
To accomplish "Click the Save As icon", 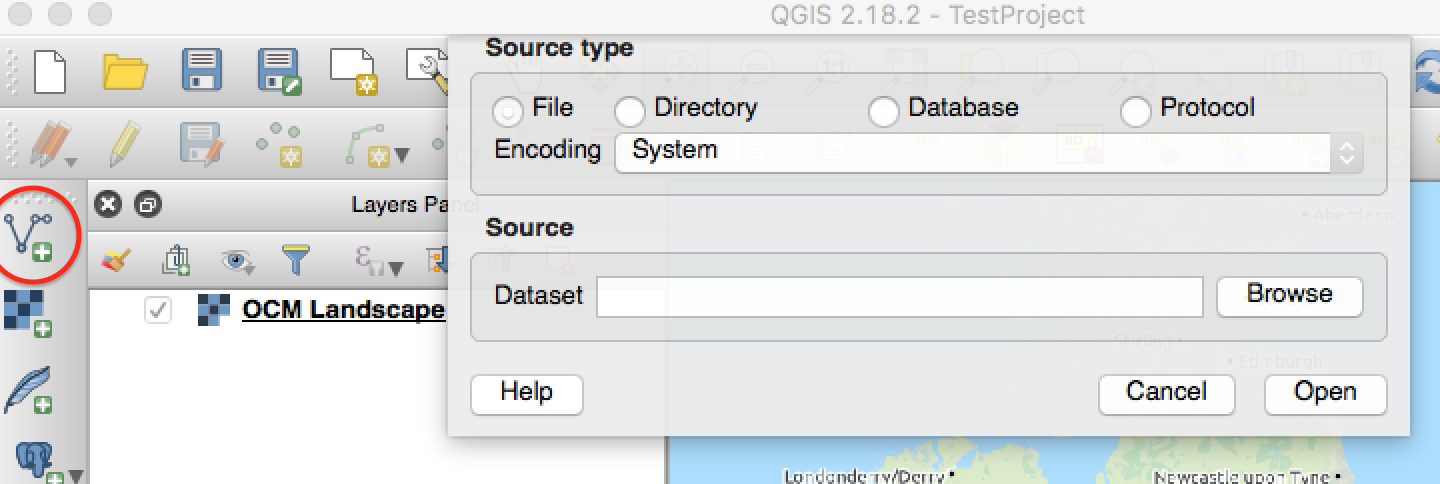I will click(x=279, y=72).
